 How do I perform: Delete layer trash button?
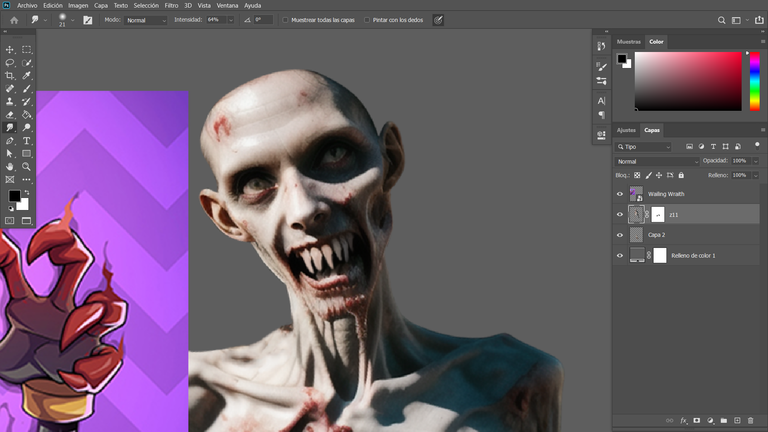click(750, 421)
